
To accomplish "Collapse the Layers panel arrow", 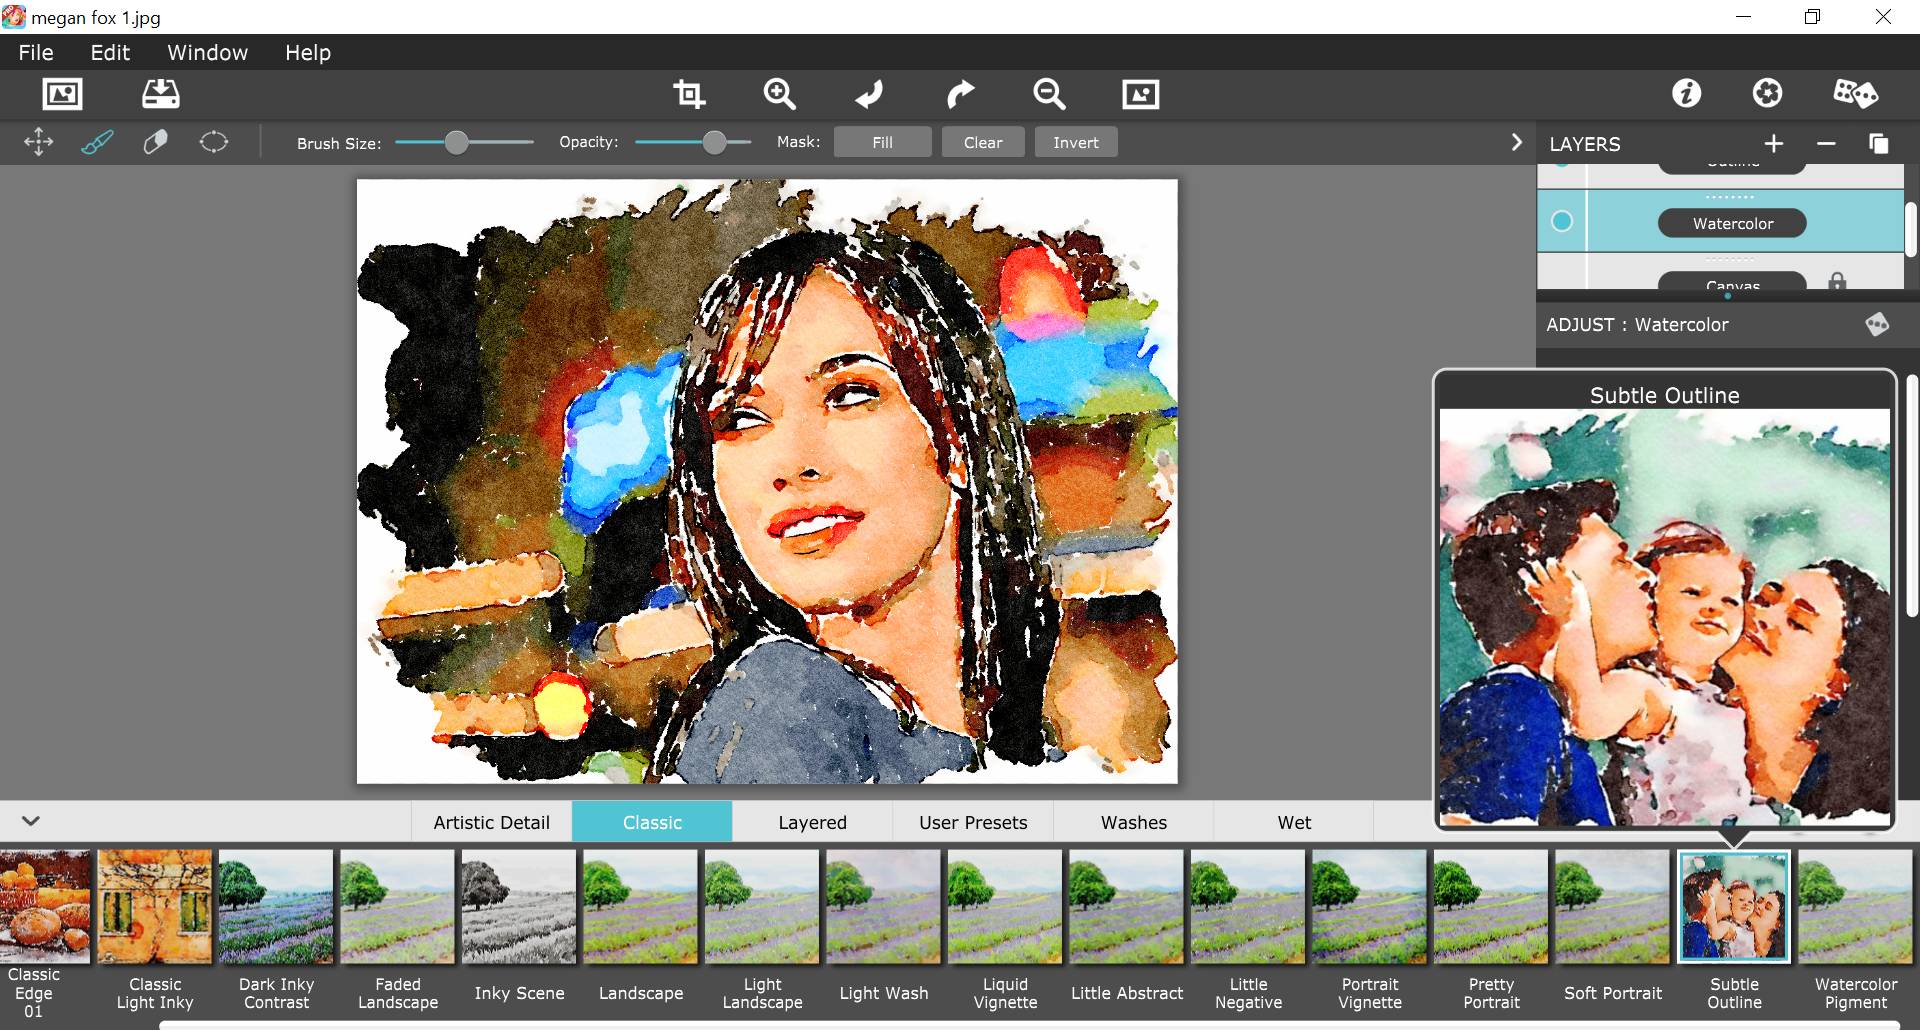I will (x=1516, y=143).
